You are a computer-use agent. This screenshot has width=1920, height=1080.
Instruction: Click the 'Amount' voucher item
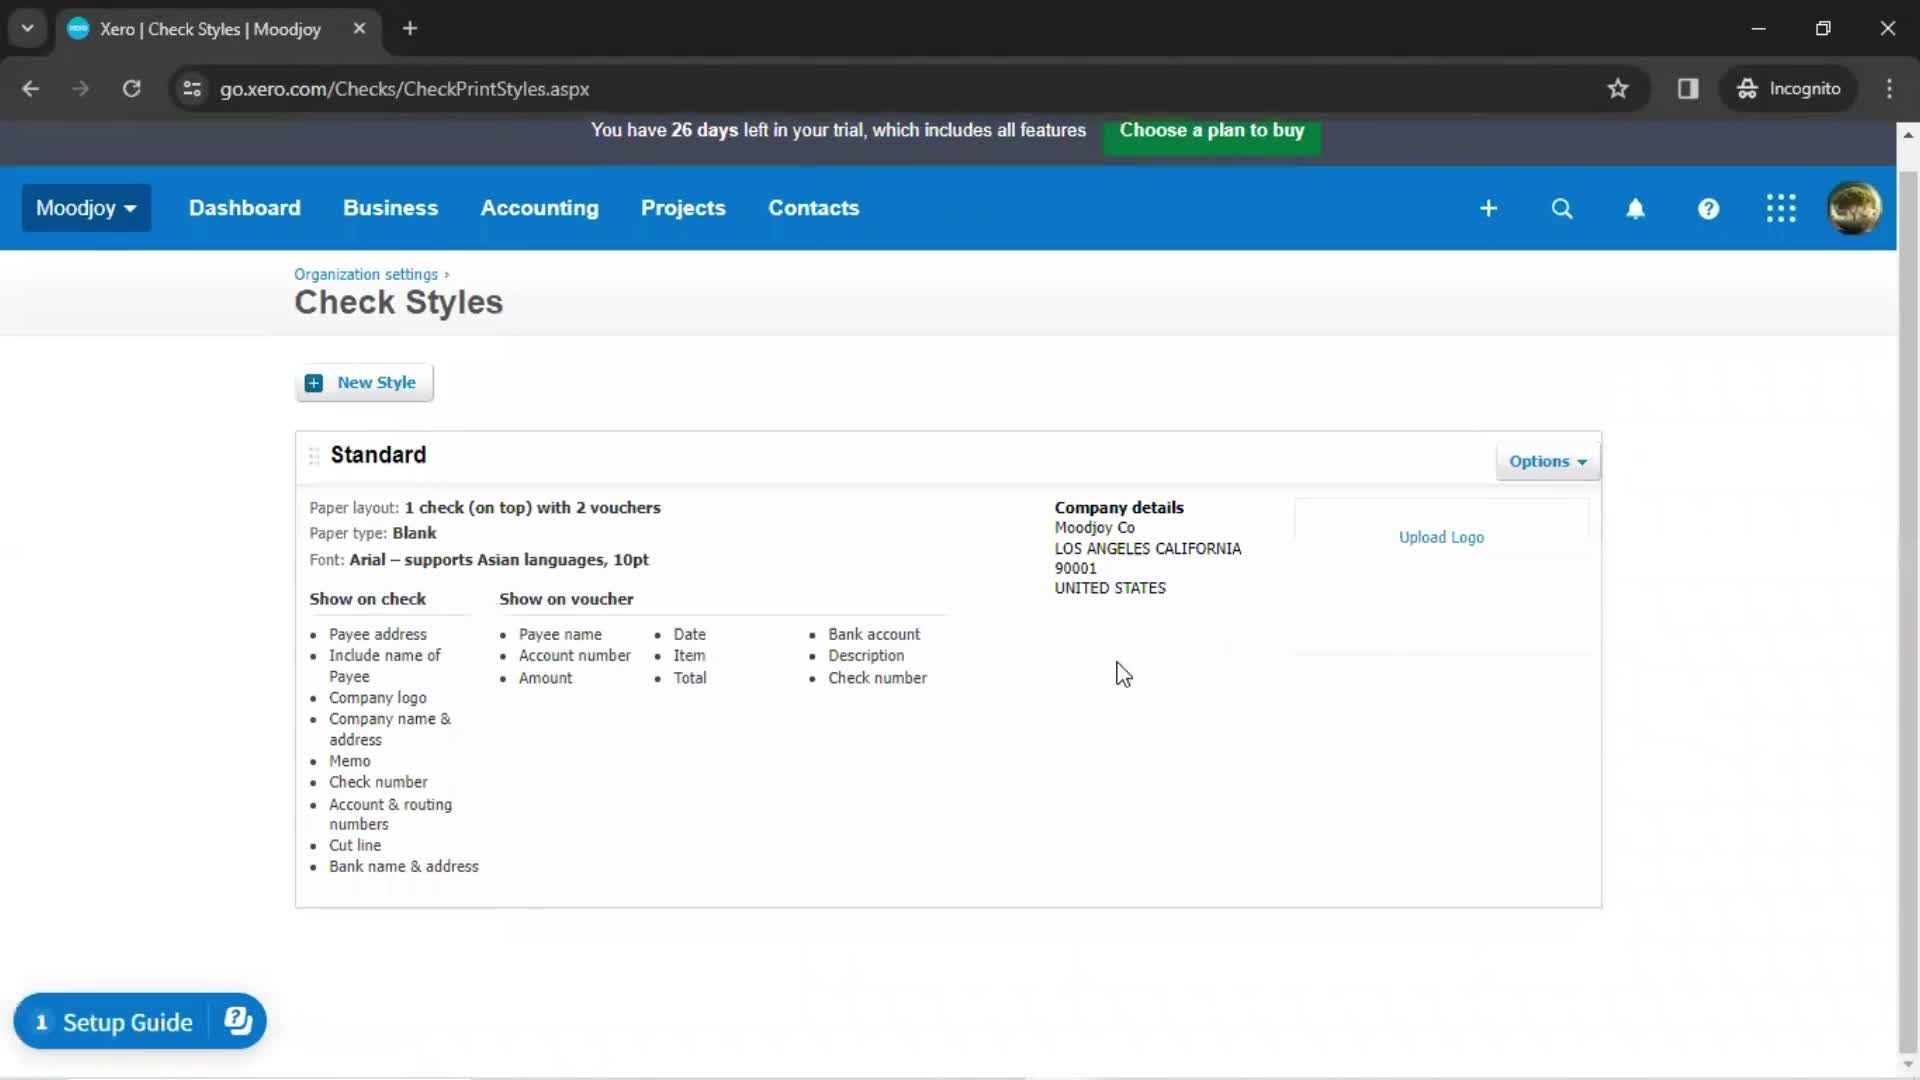[546, 678]
